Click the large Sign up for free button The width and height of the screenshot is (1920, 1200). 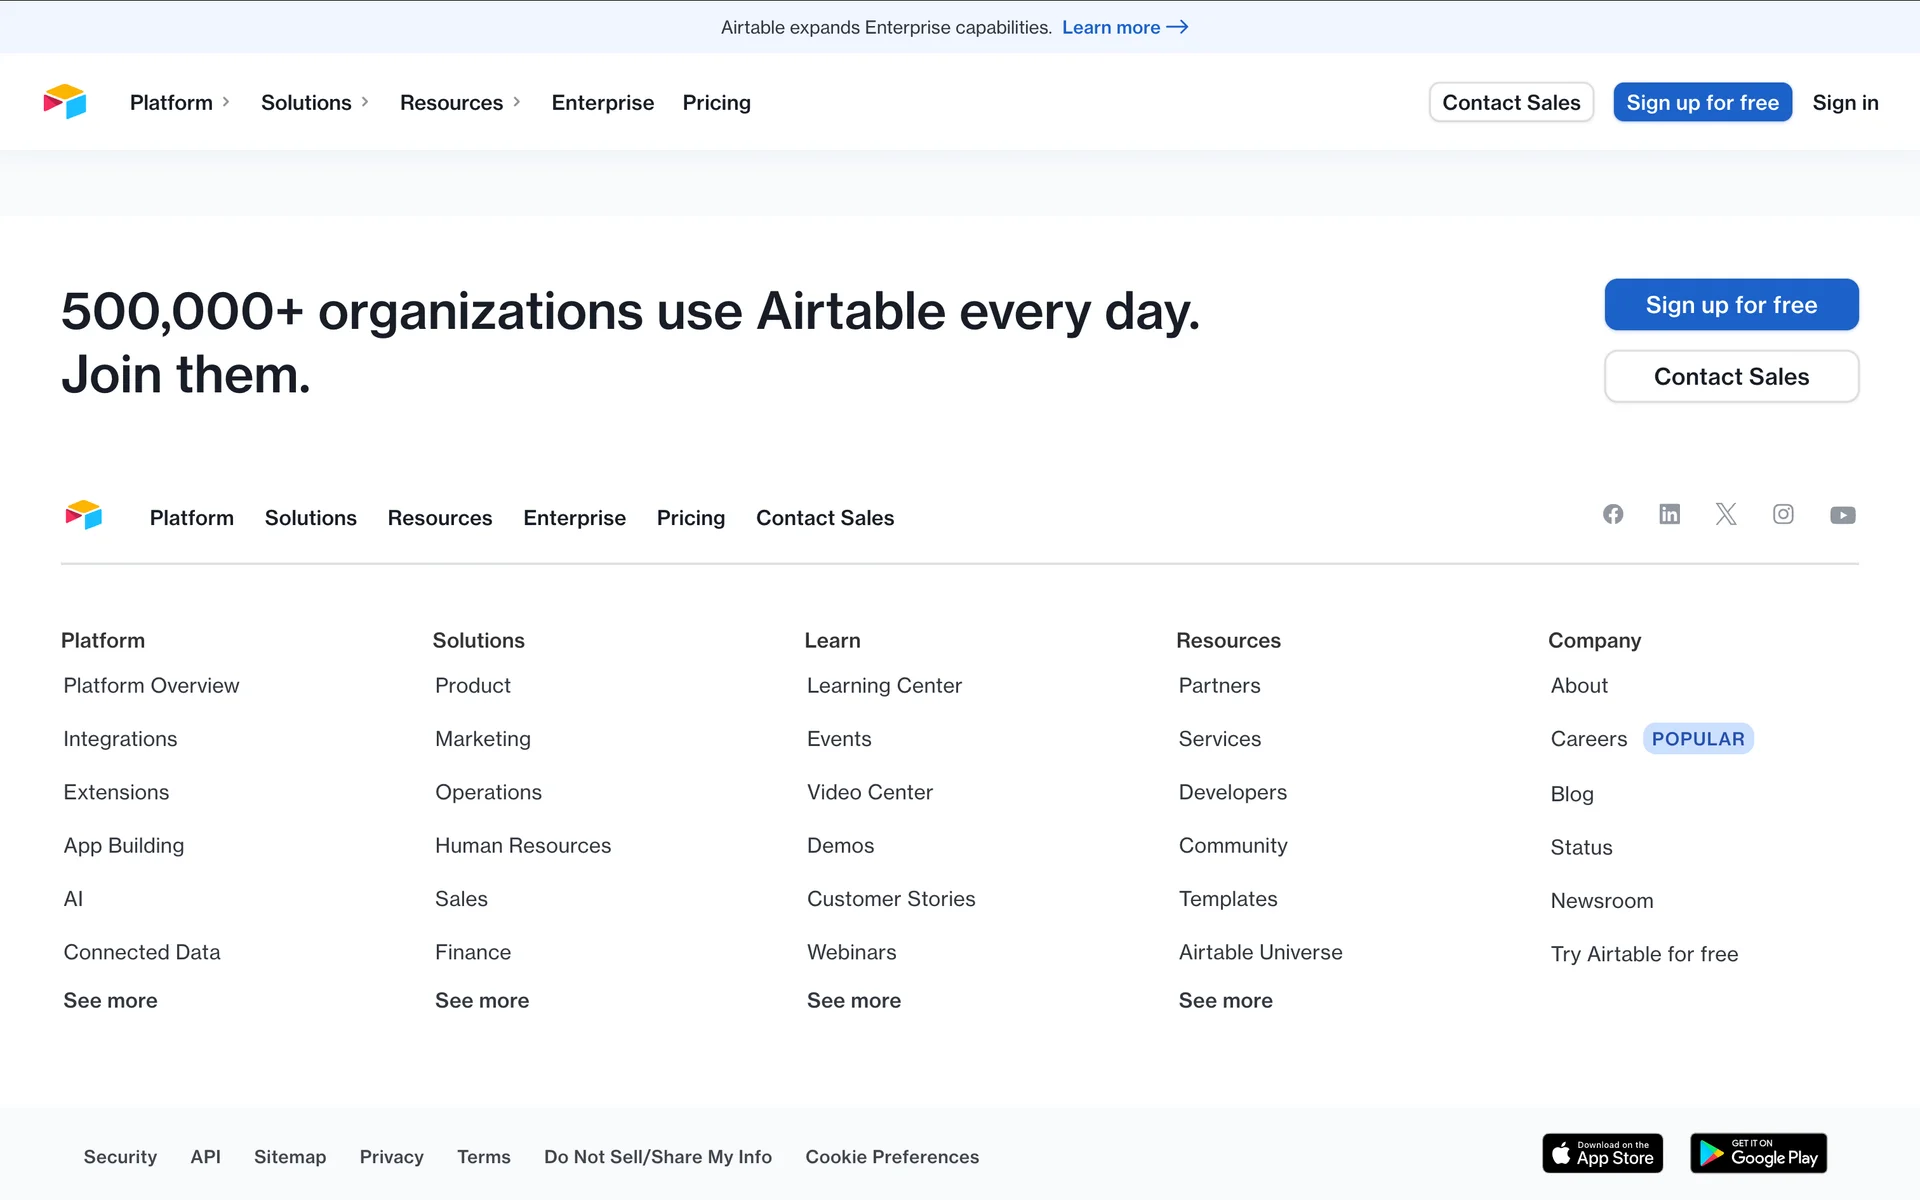1731,305
